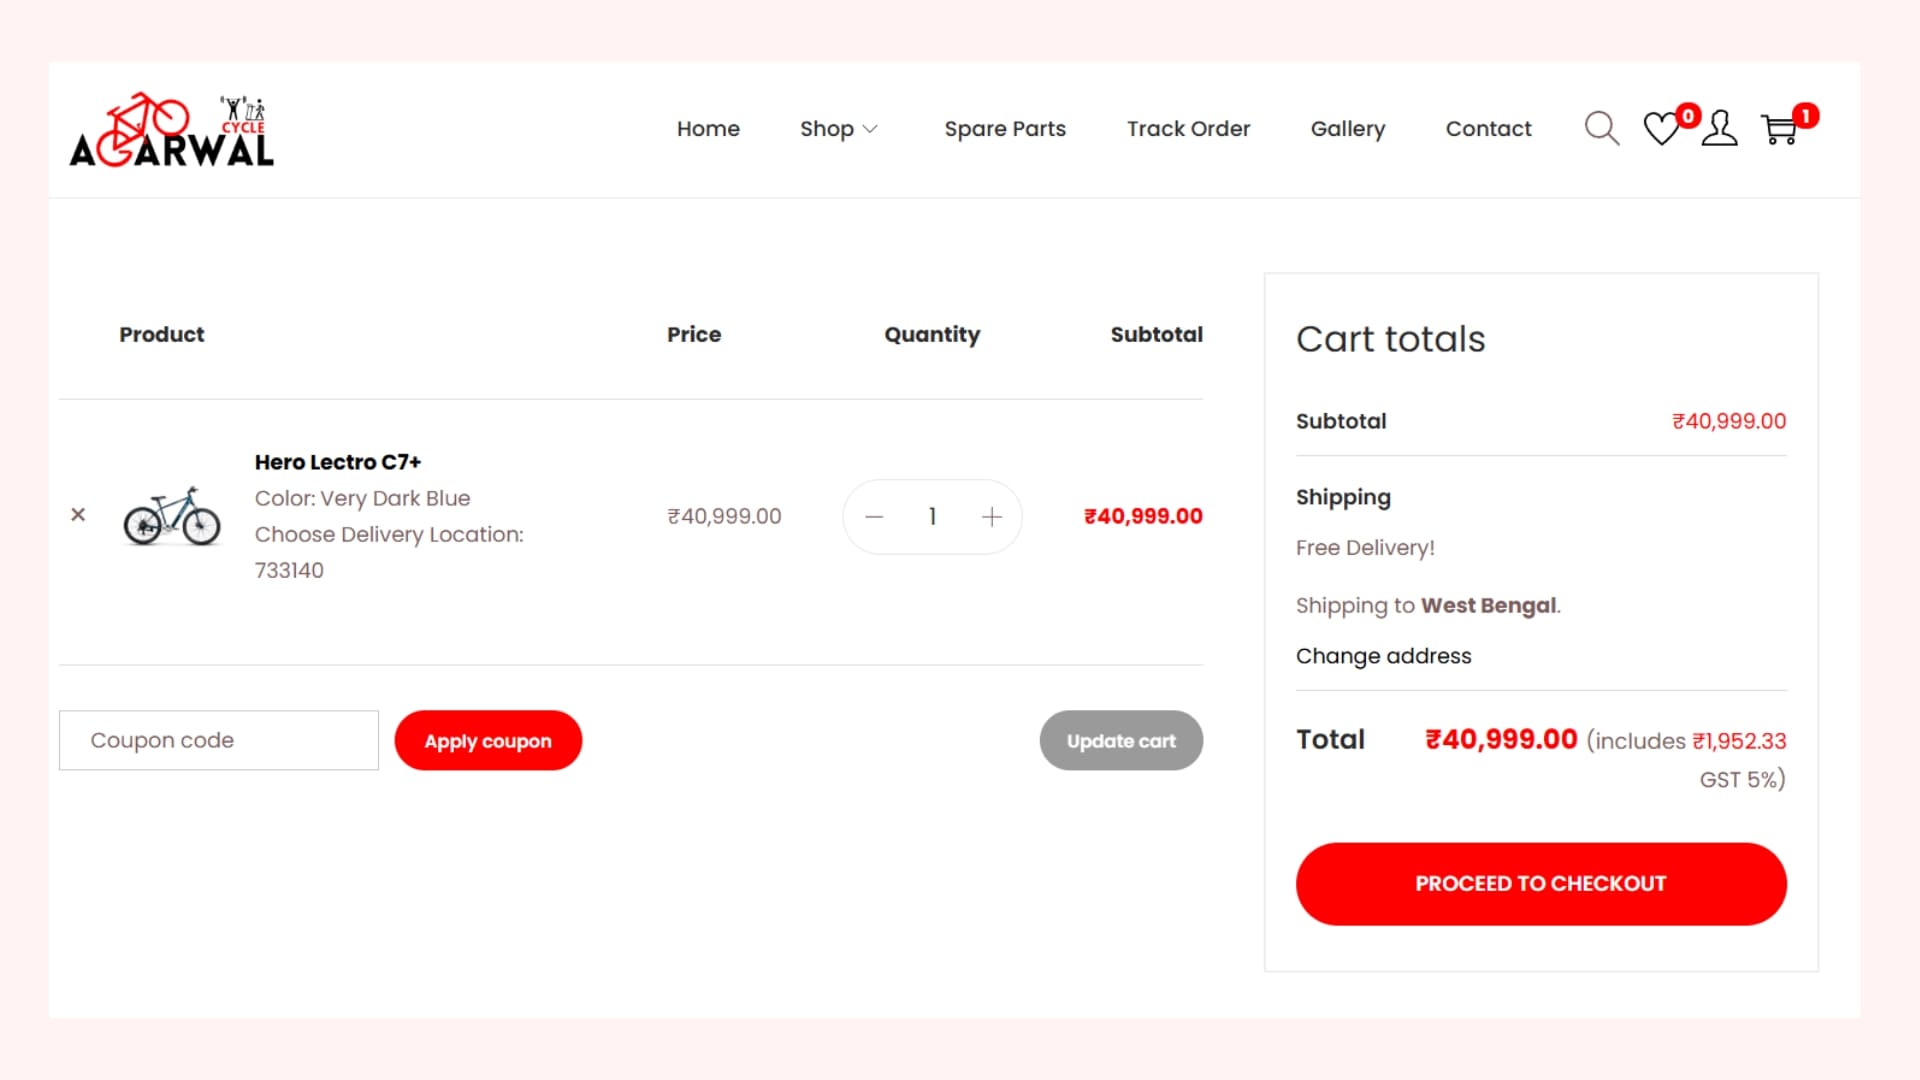Click the Price column header
The width and height of the screenshot is (1920, 1080).
click(694, 334)
